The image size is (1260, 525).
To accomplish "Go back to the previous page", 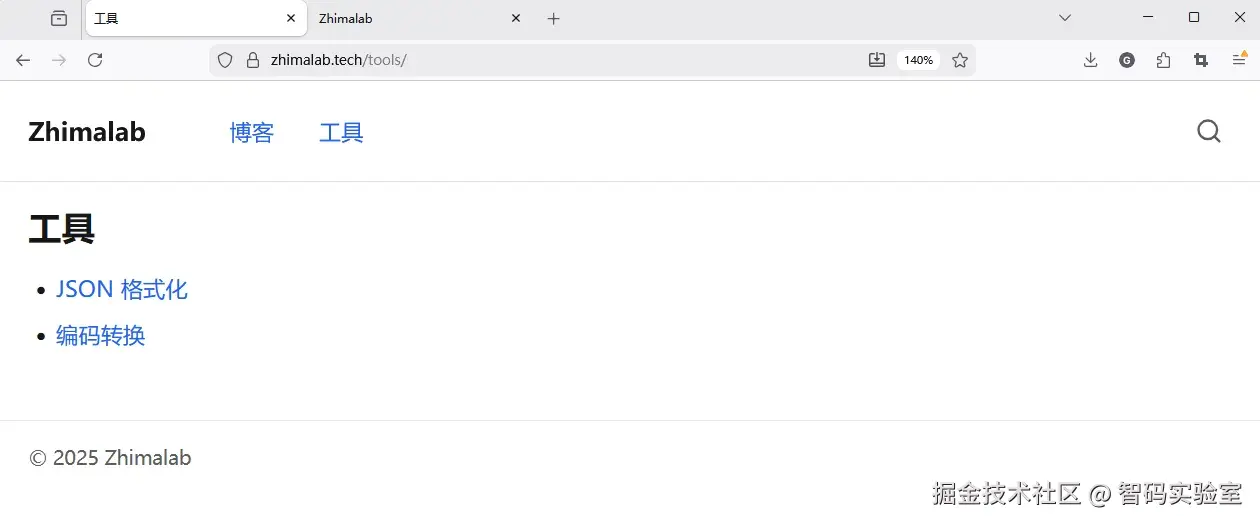I will point(23,60).
